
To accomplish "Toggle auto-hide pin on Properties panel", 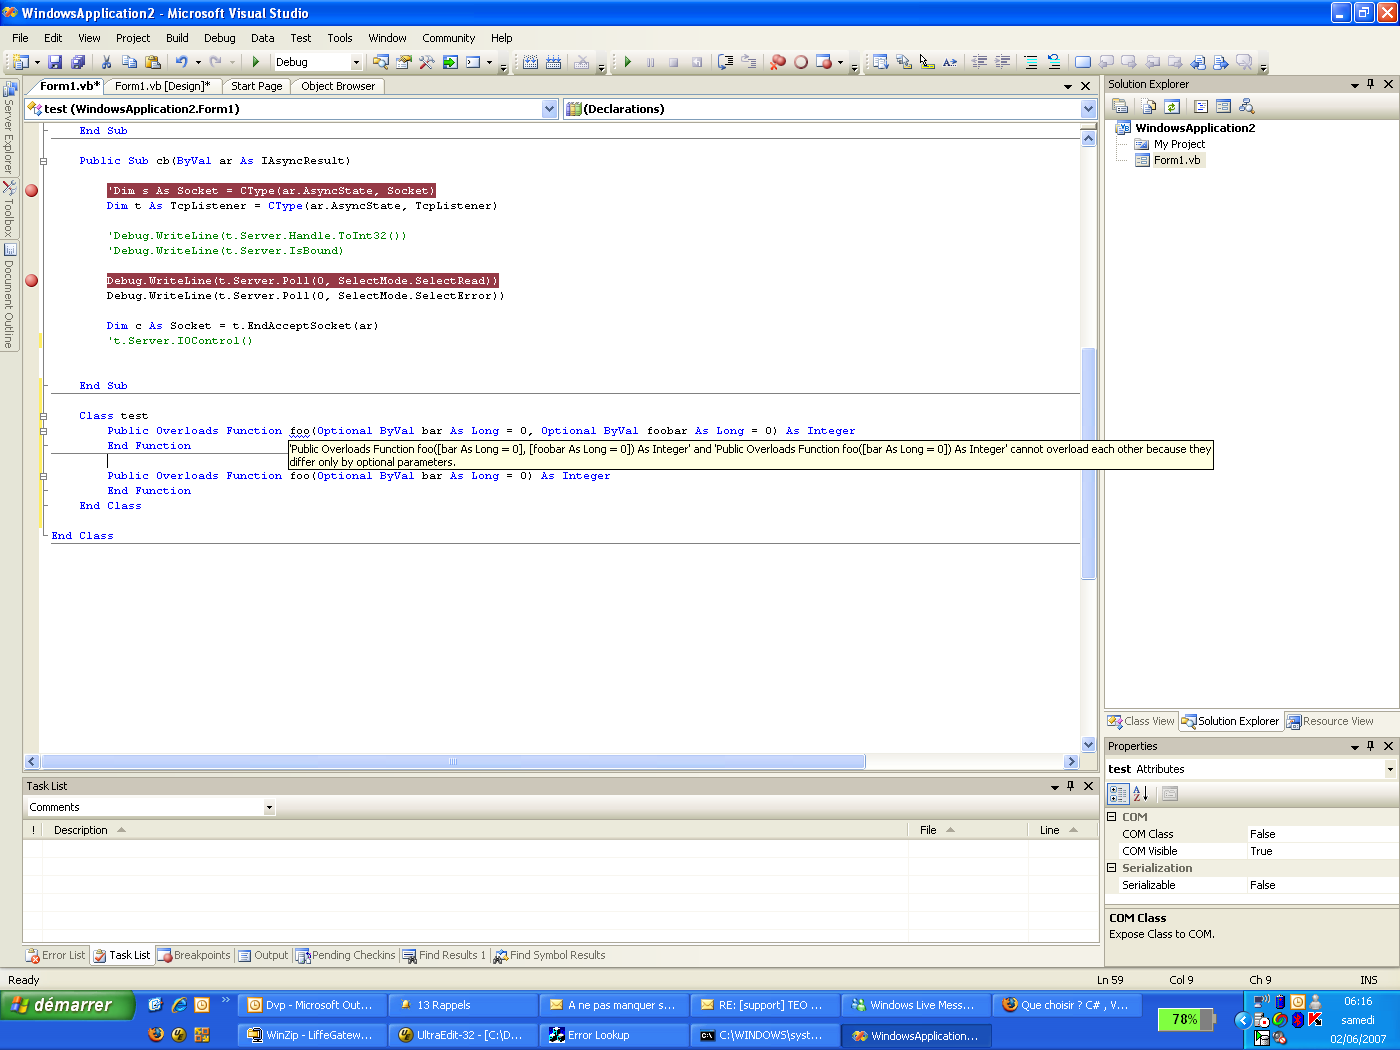I will [1370, 747].
